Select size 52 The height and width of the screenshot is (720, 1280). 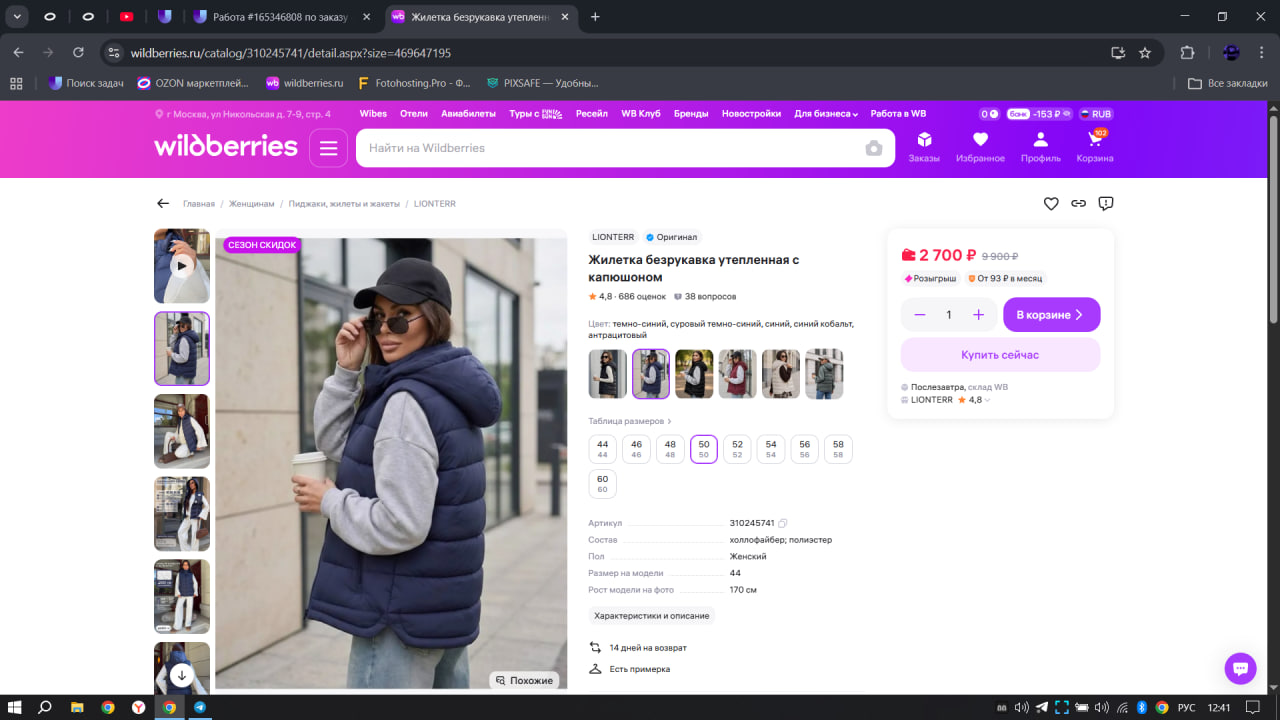coord(737,449)
